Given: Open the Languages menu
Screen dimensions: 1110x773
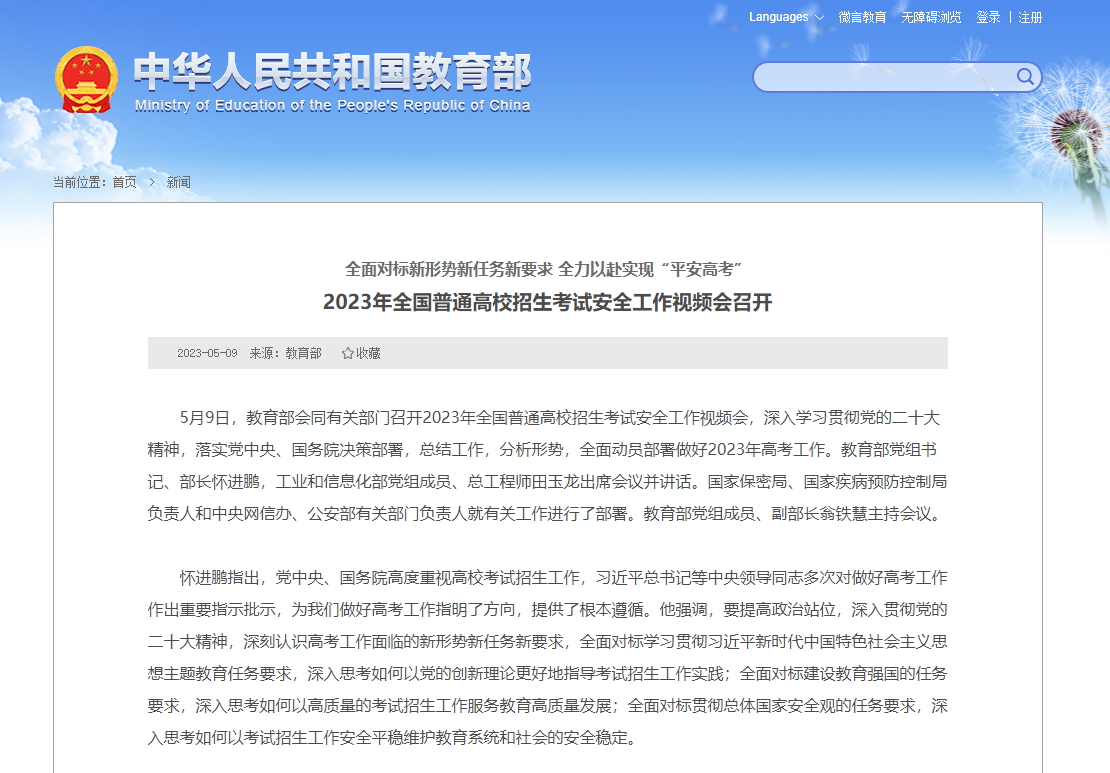Looking at the screenshot, I should tap(779, 17).
